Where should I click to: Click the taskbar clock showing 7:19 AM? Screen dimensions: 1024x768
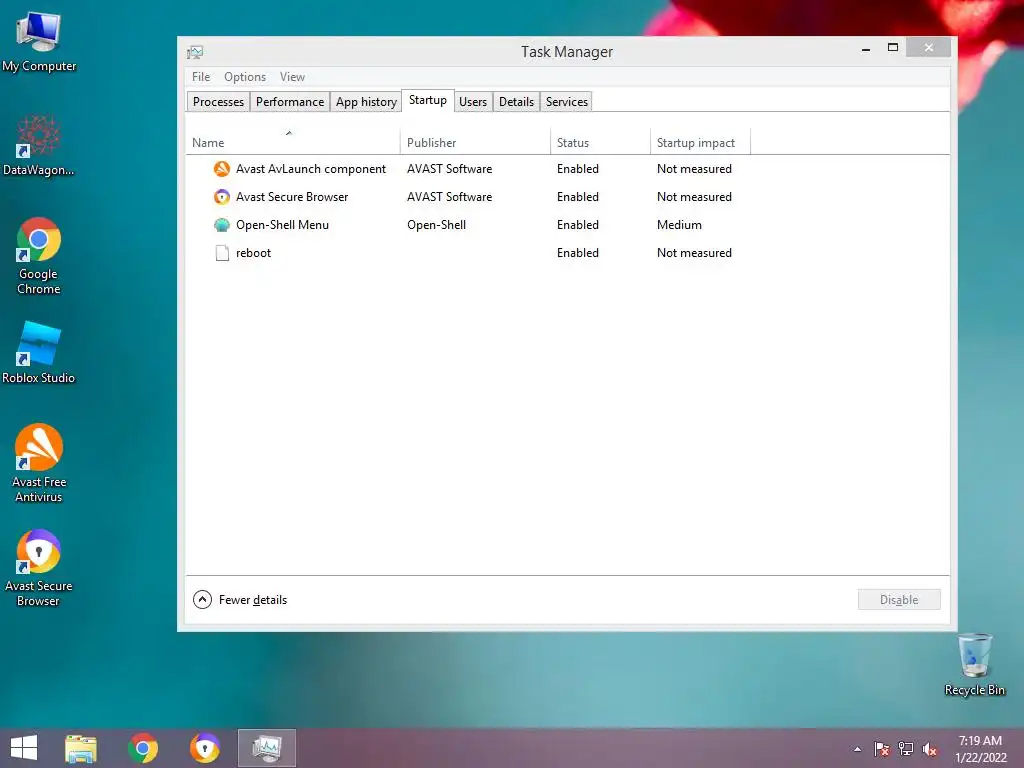(980, 749)
